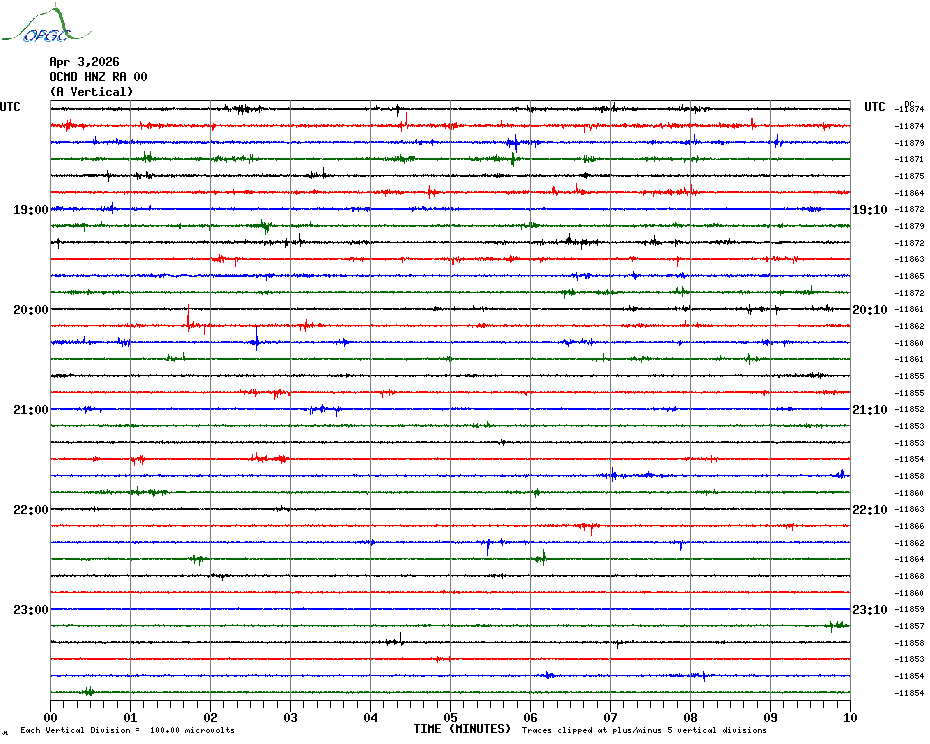Click the '08' minute axis tick label

tap(690, 717)
